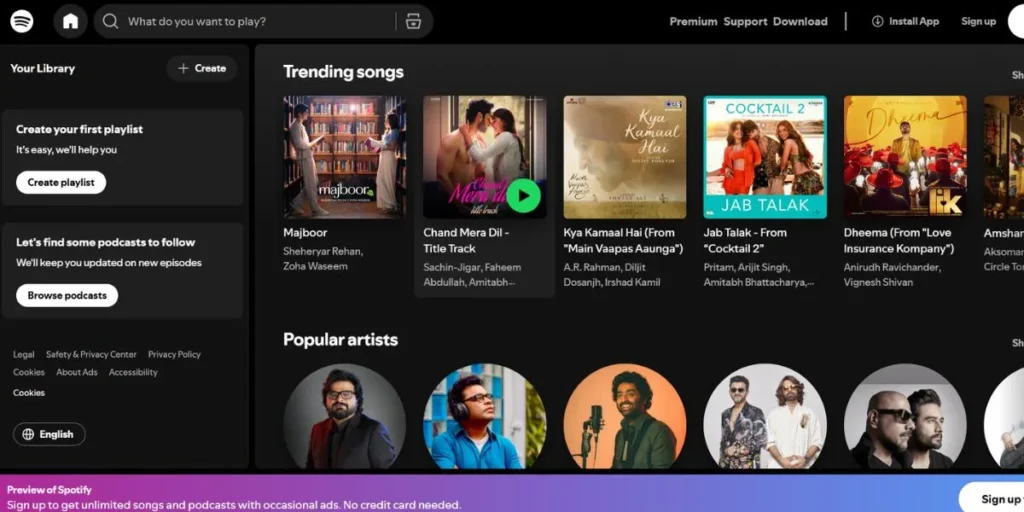Focus the 'What do you want to play?' field
This screenshot has width=1024, height=512.
click(264, 22)
